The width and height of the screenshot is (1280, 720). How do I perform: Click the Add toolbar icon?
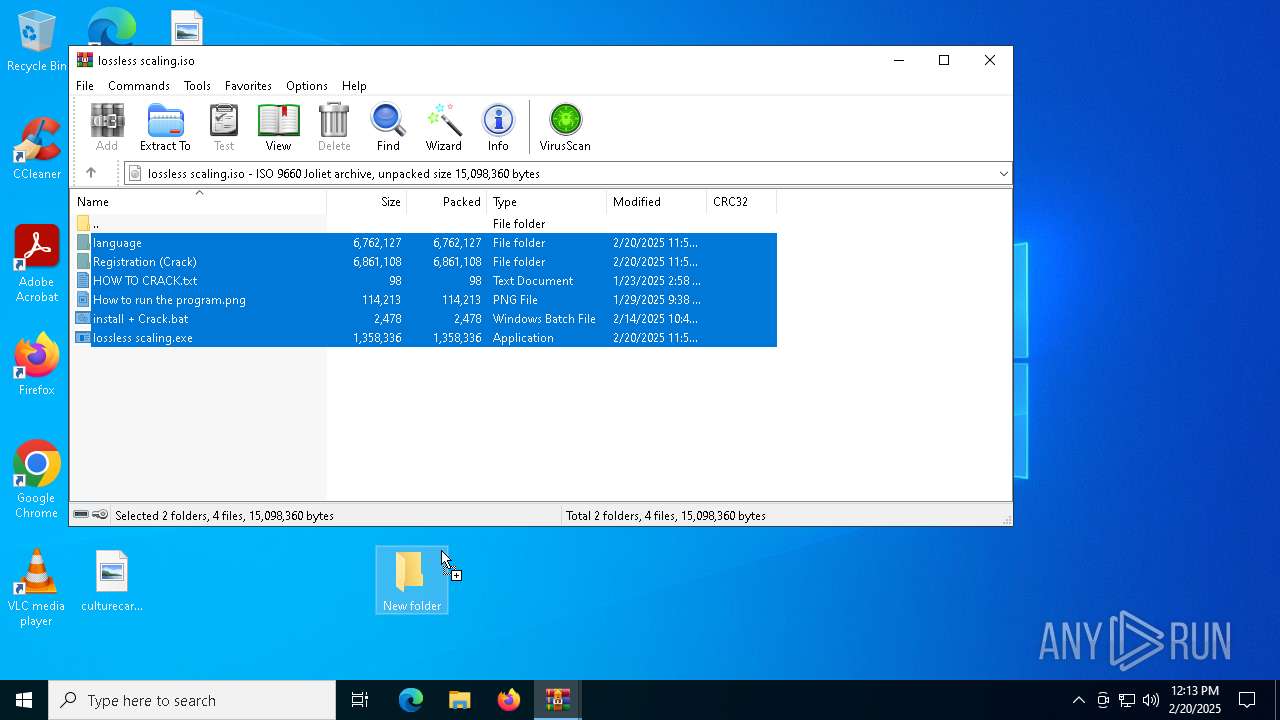point(107,127)
